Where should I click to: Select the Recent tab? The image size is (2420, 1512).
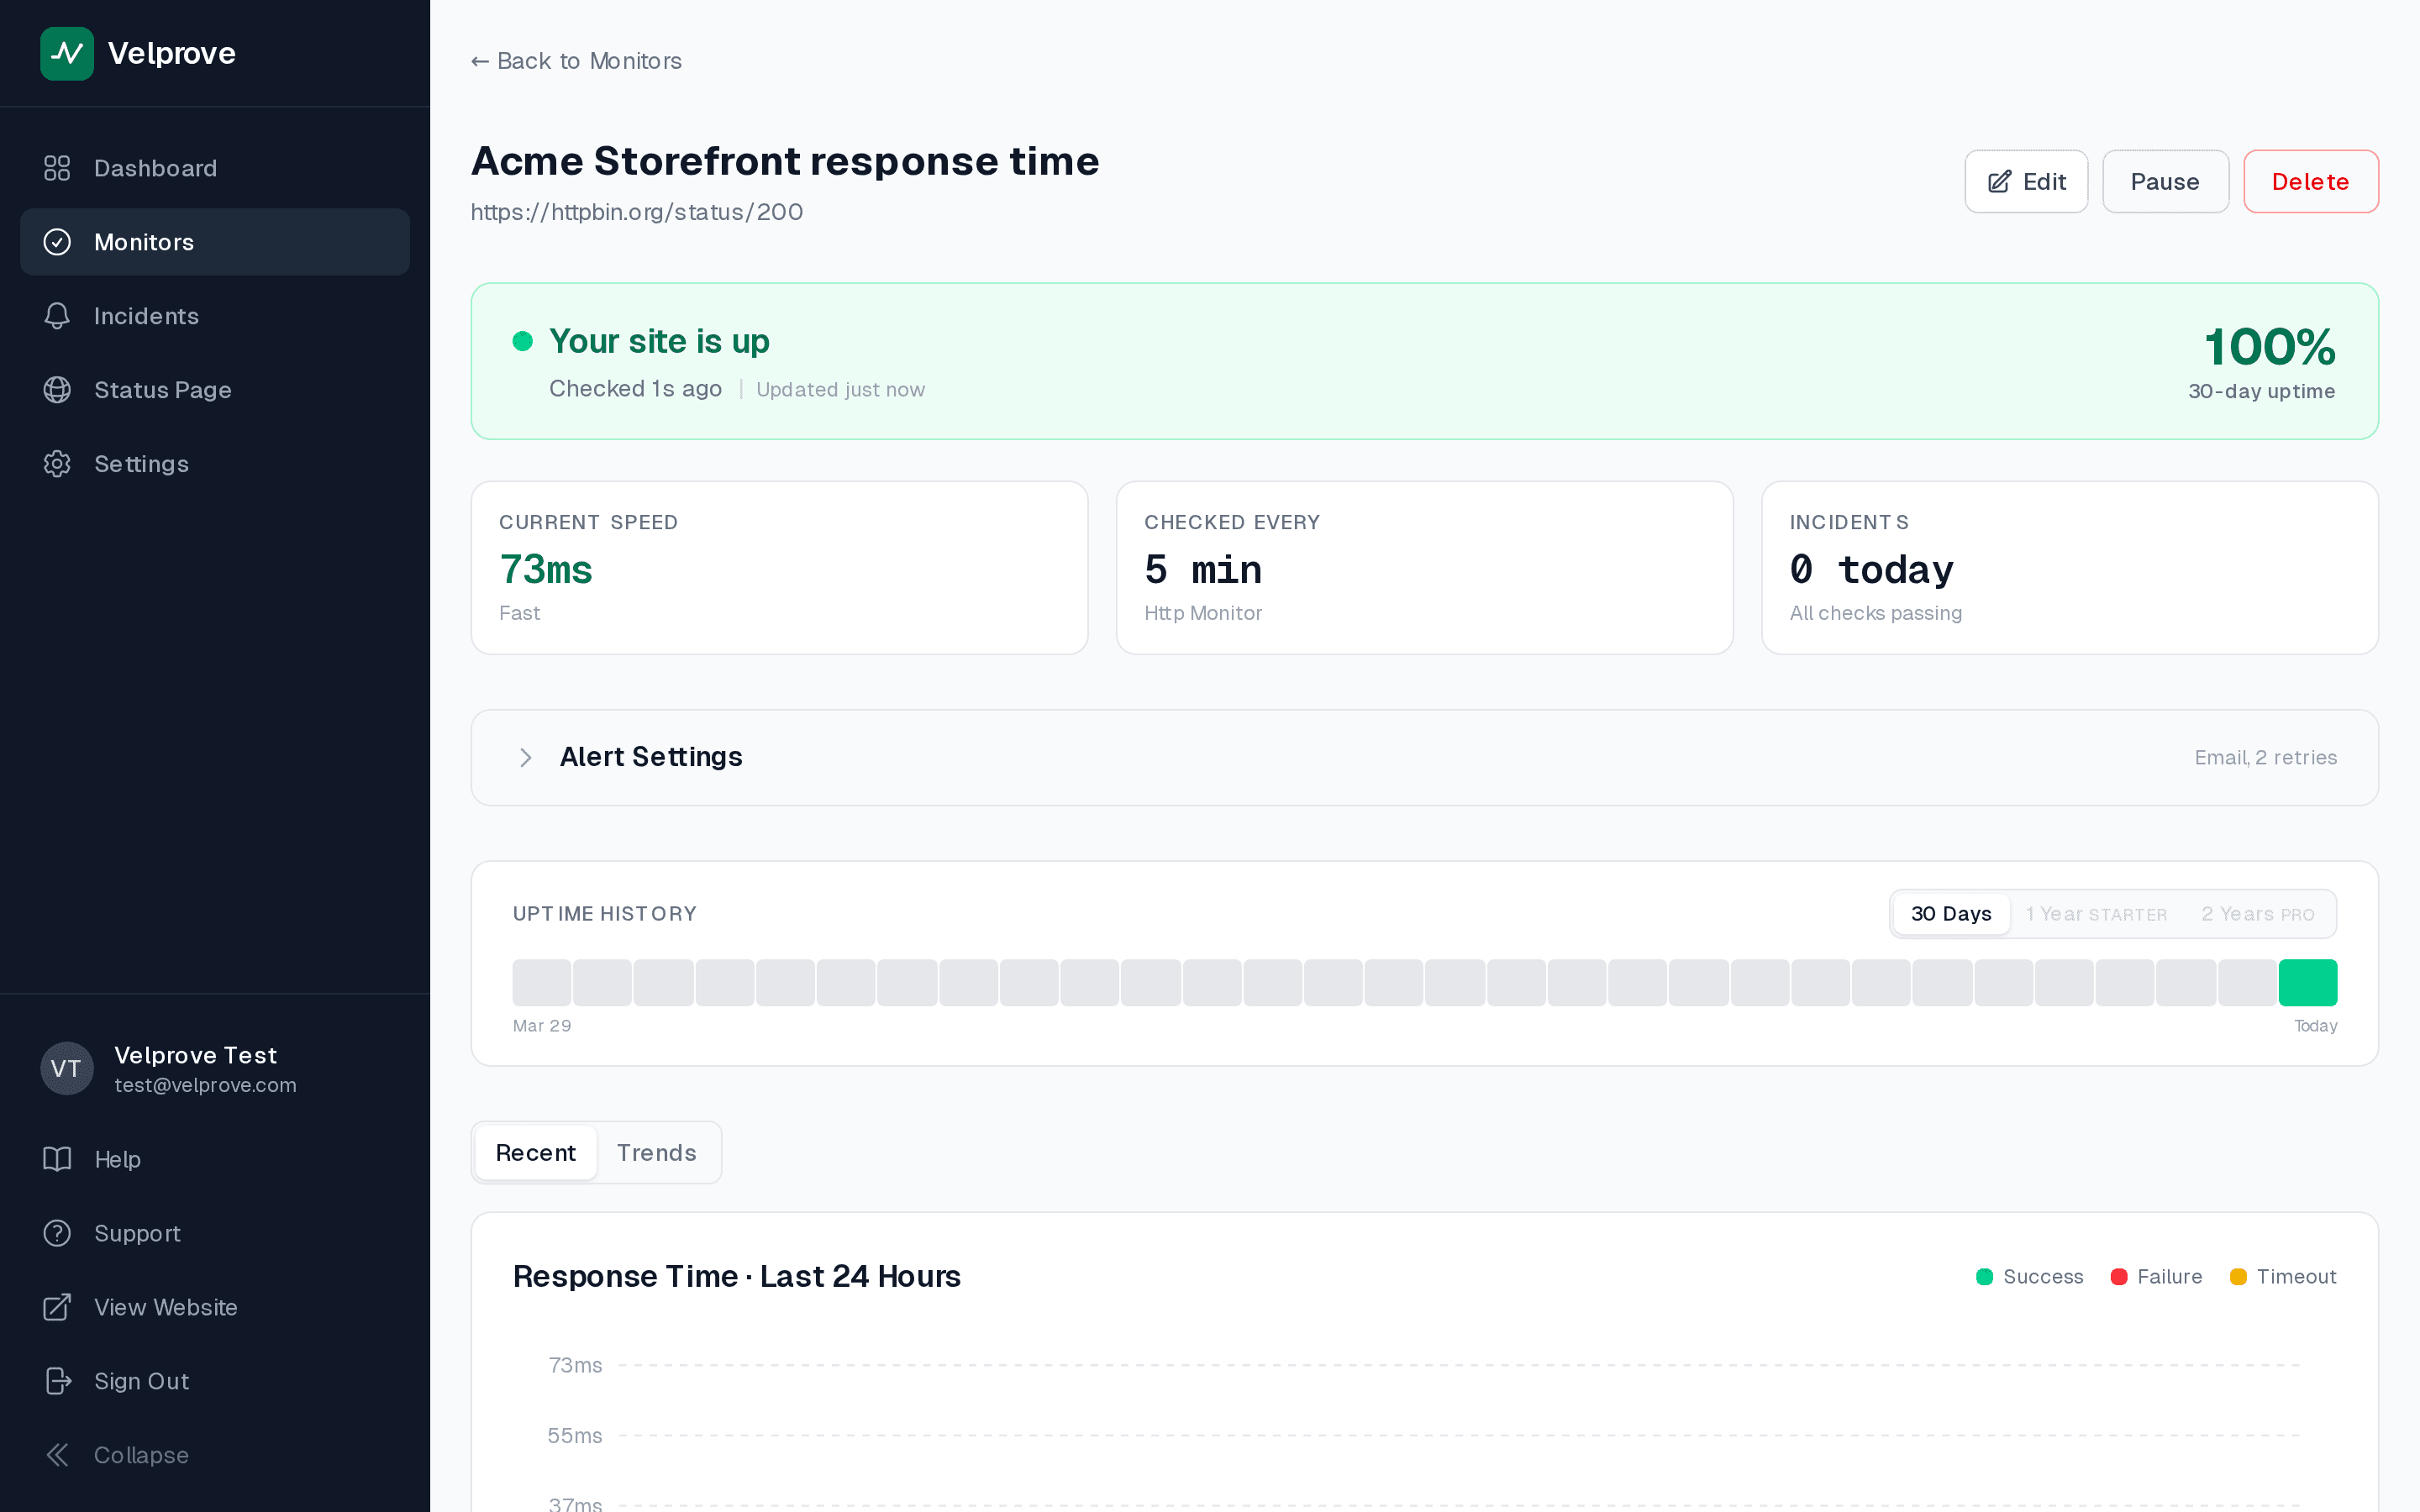535,1153
